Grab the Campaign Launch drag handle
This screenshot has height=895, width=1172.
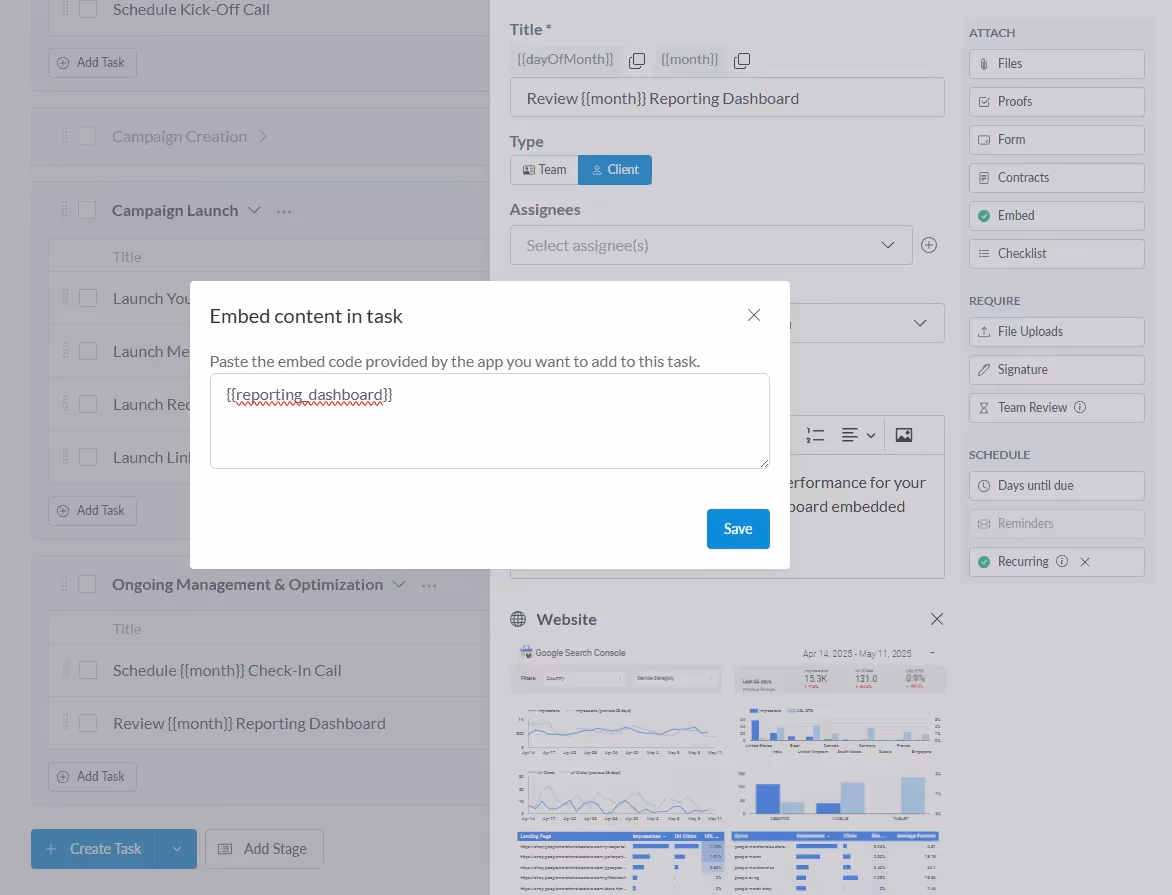pos(64,210)
